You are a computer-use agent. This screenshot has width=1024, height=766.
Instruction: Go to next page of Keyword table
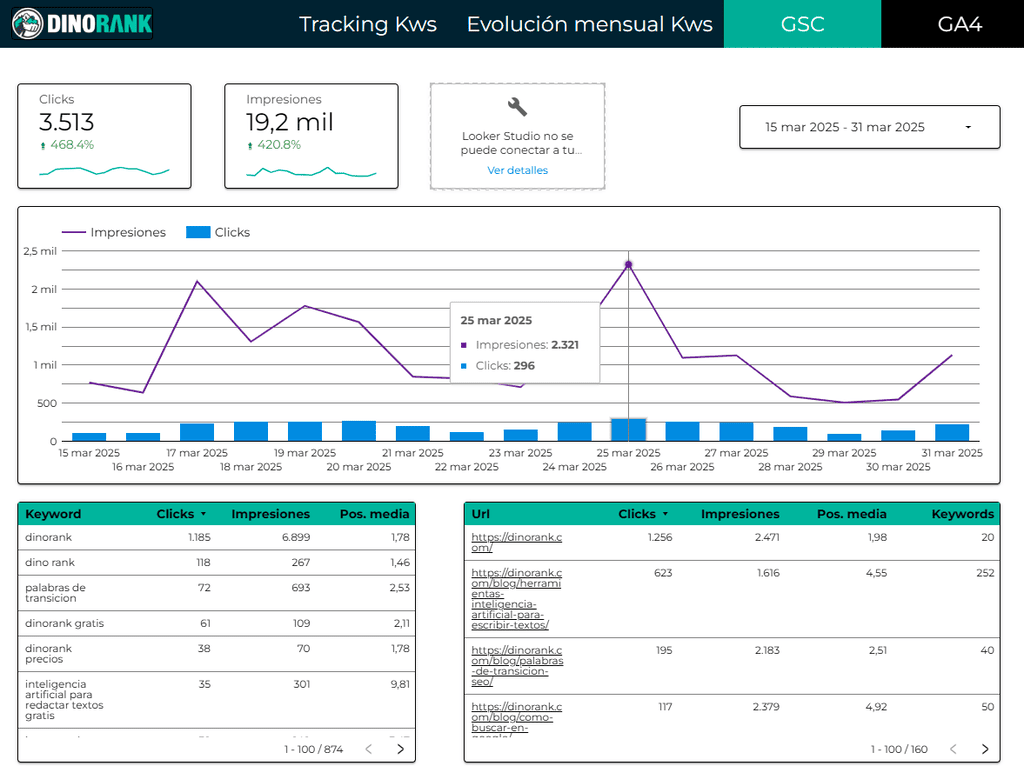[x=401, y=749]
